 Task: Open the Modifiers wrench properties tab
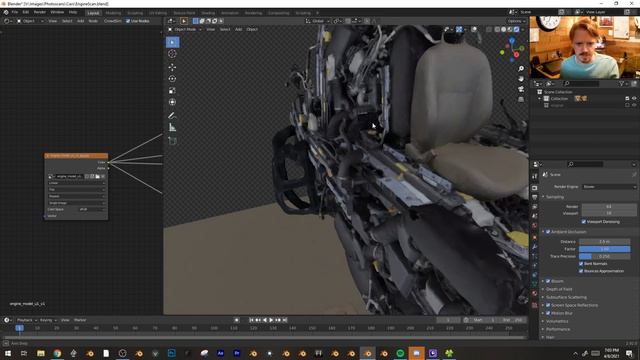534,247
